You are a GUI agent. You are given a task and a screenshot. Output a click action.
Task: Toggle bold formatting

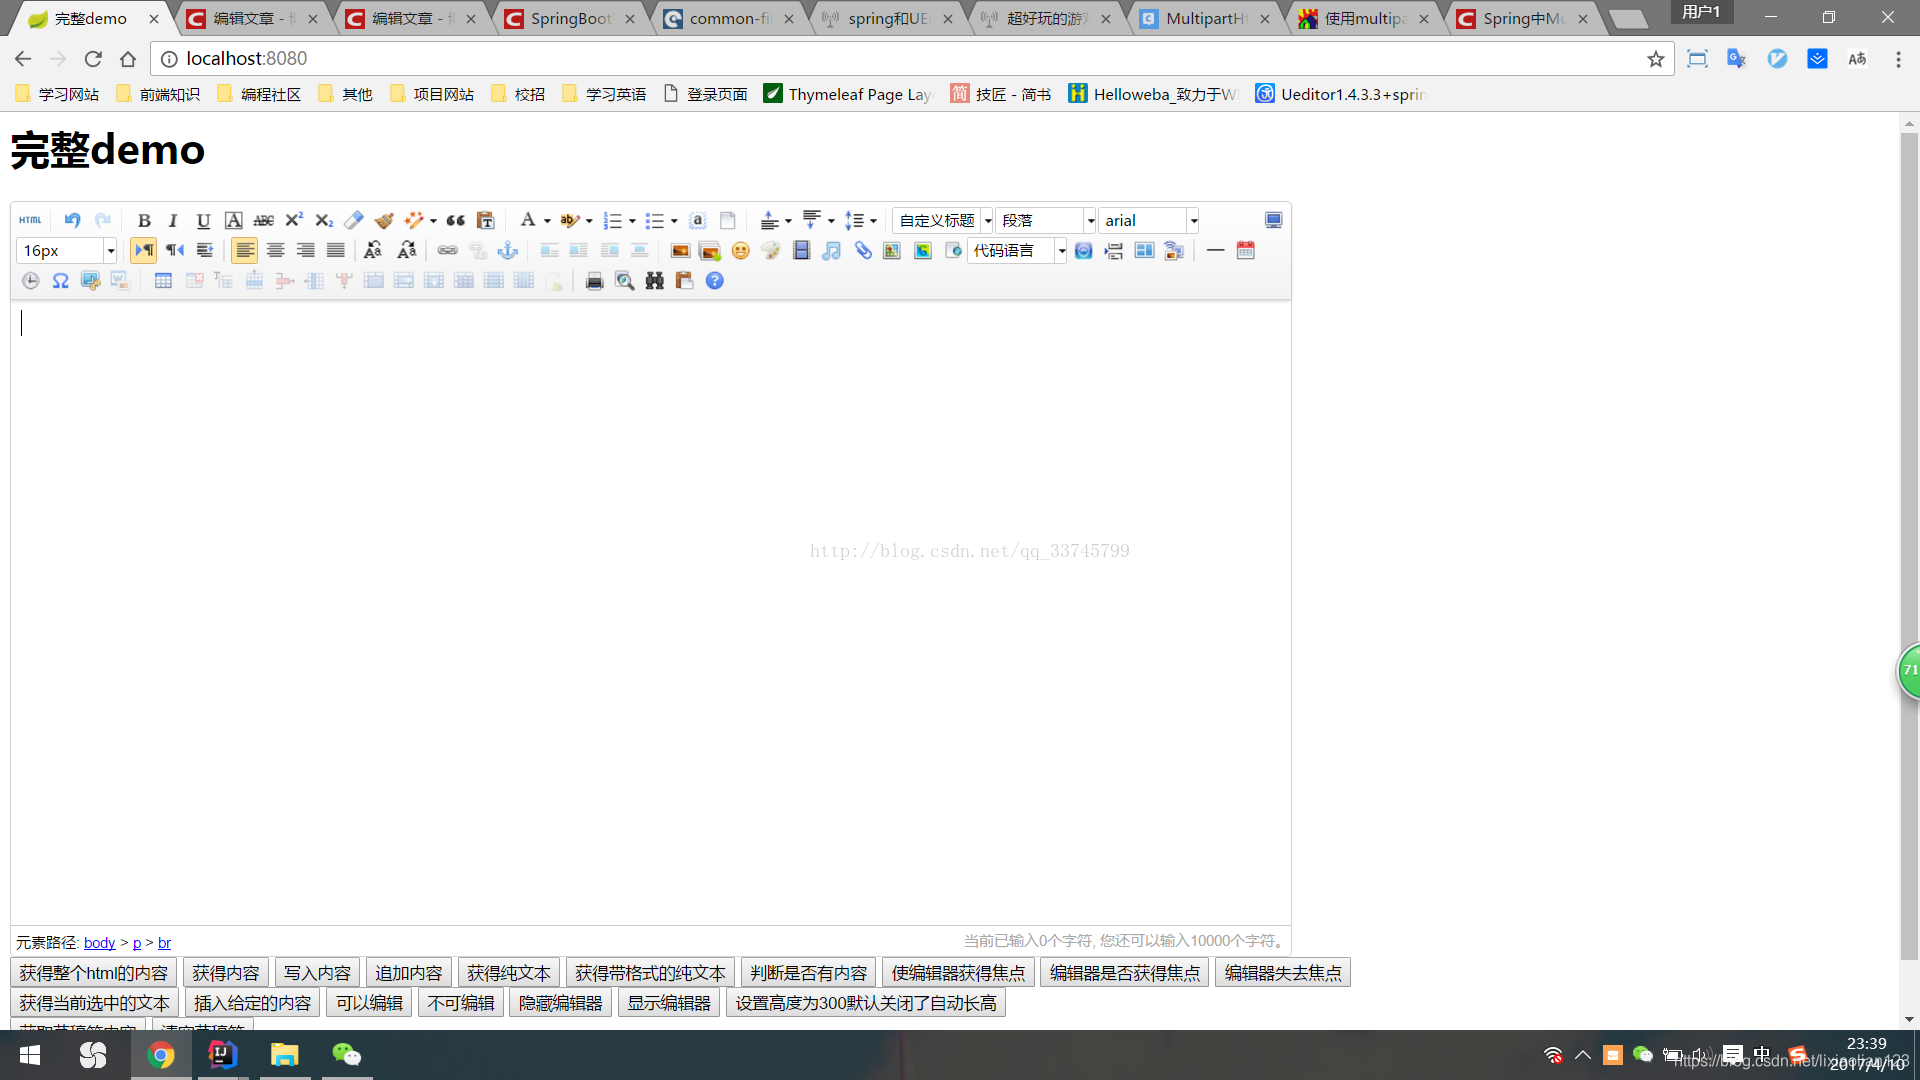click(x=144, y=220)
